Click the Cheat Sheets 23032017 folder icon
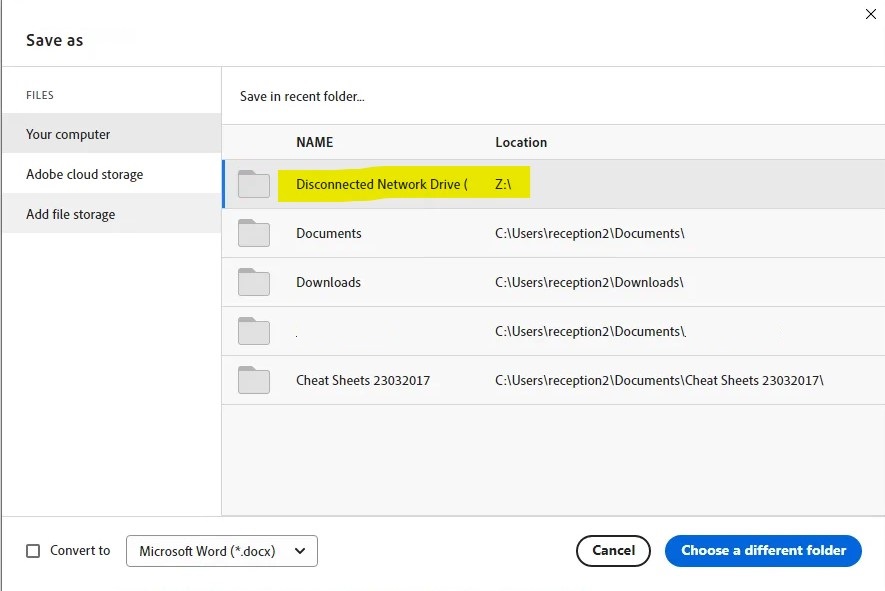 [253, 380]
